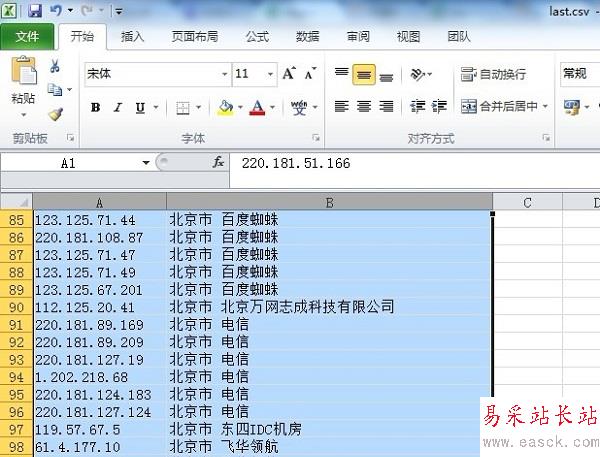This screenshot has height=457, width=600.
Task: Select column B header
Action: coord(329,202)
